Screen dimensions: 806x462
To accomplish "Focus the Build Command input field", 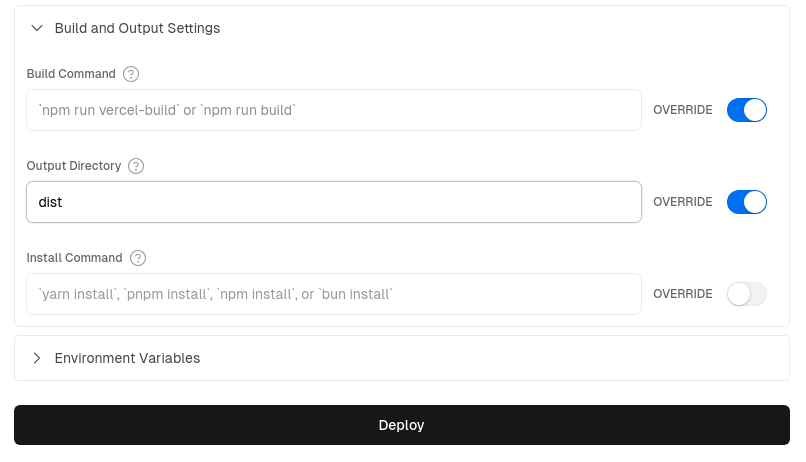I will (333, 110).
